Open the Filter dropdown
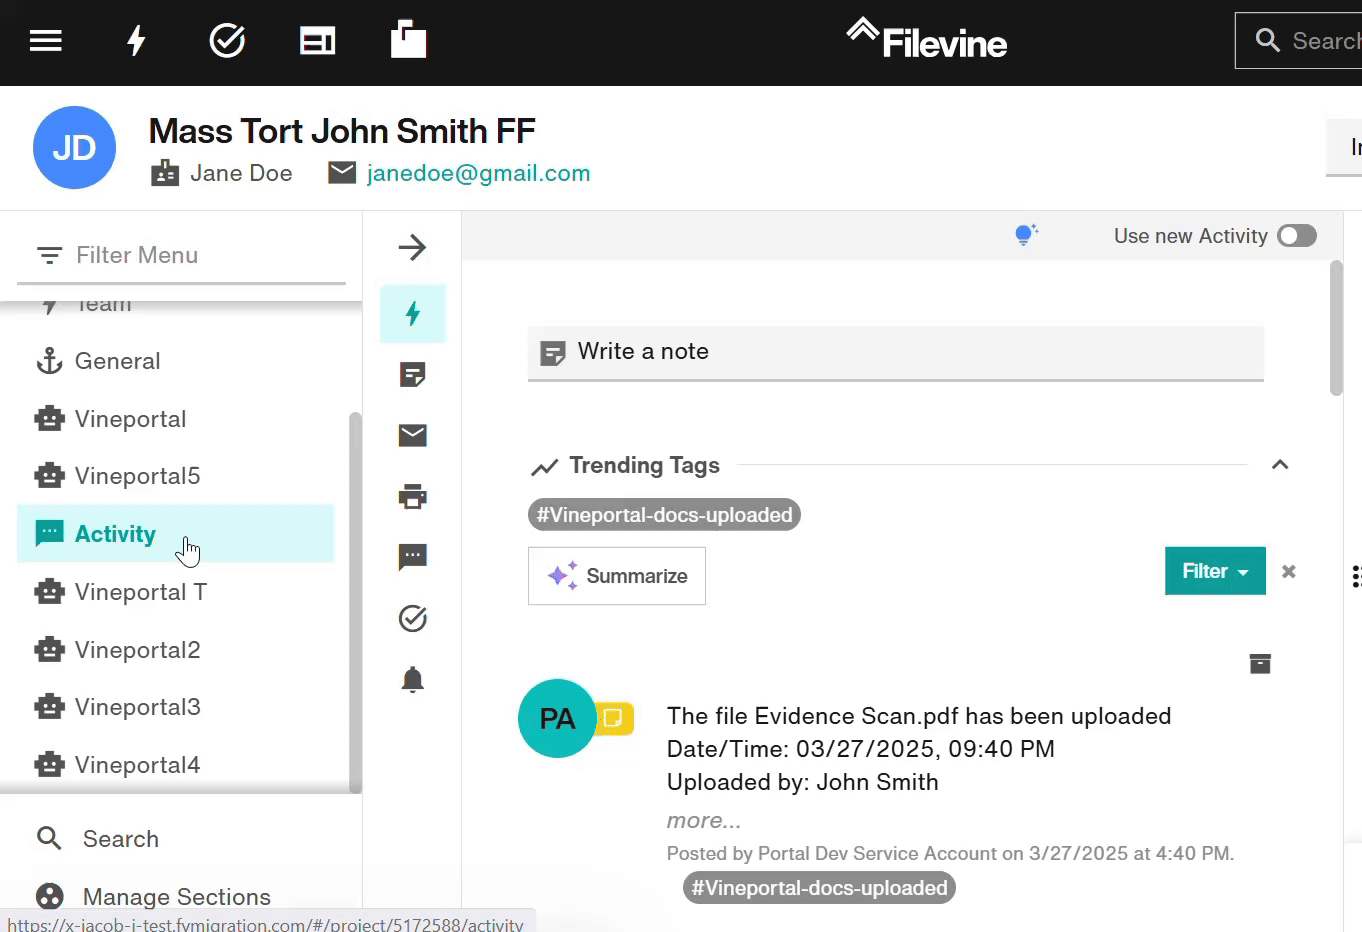 pyautogui.click(x=1215, y=571)
